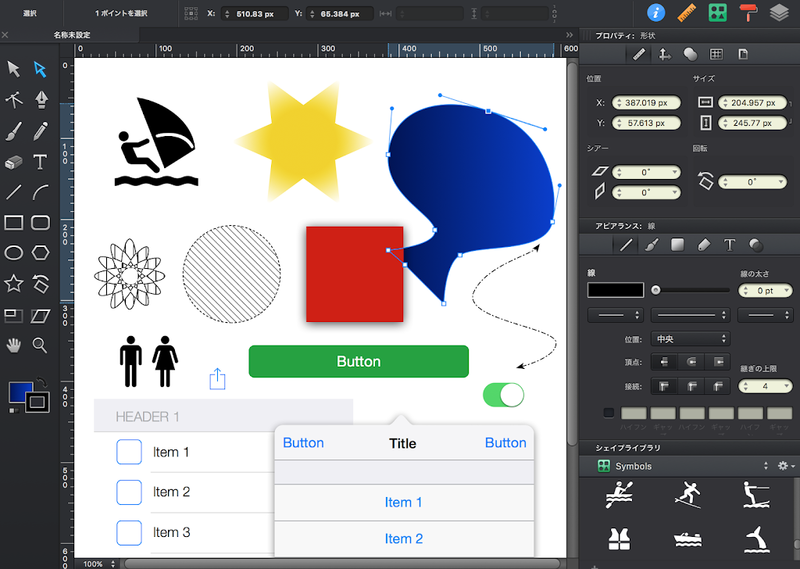Viewport: 800px width, 569px height.
Task: Activate the Zoom magnifier tool
Action: tap(41, 345)
